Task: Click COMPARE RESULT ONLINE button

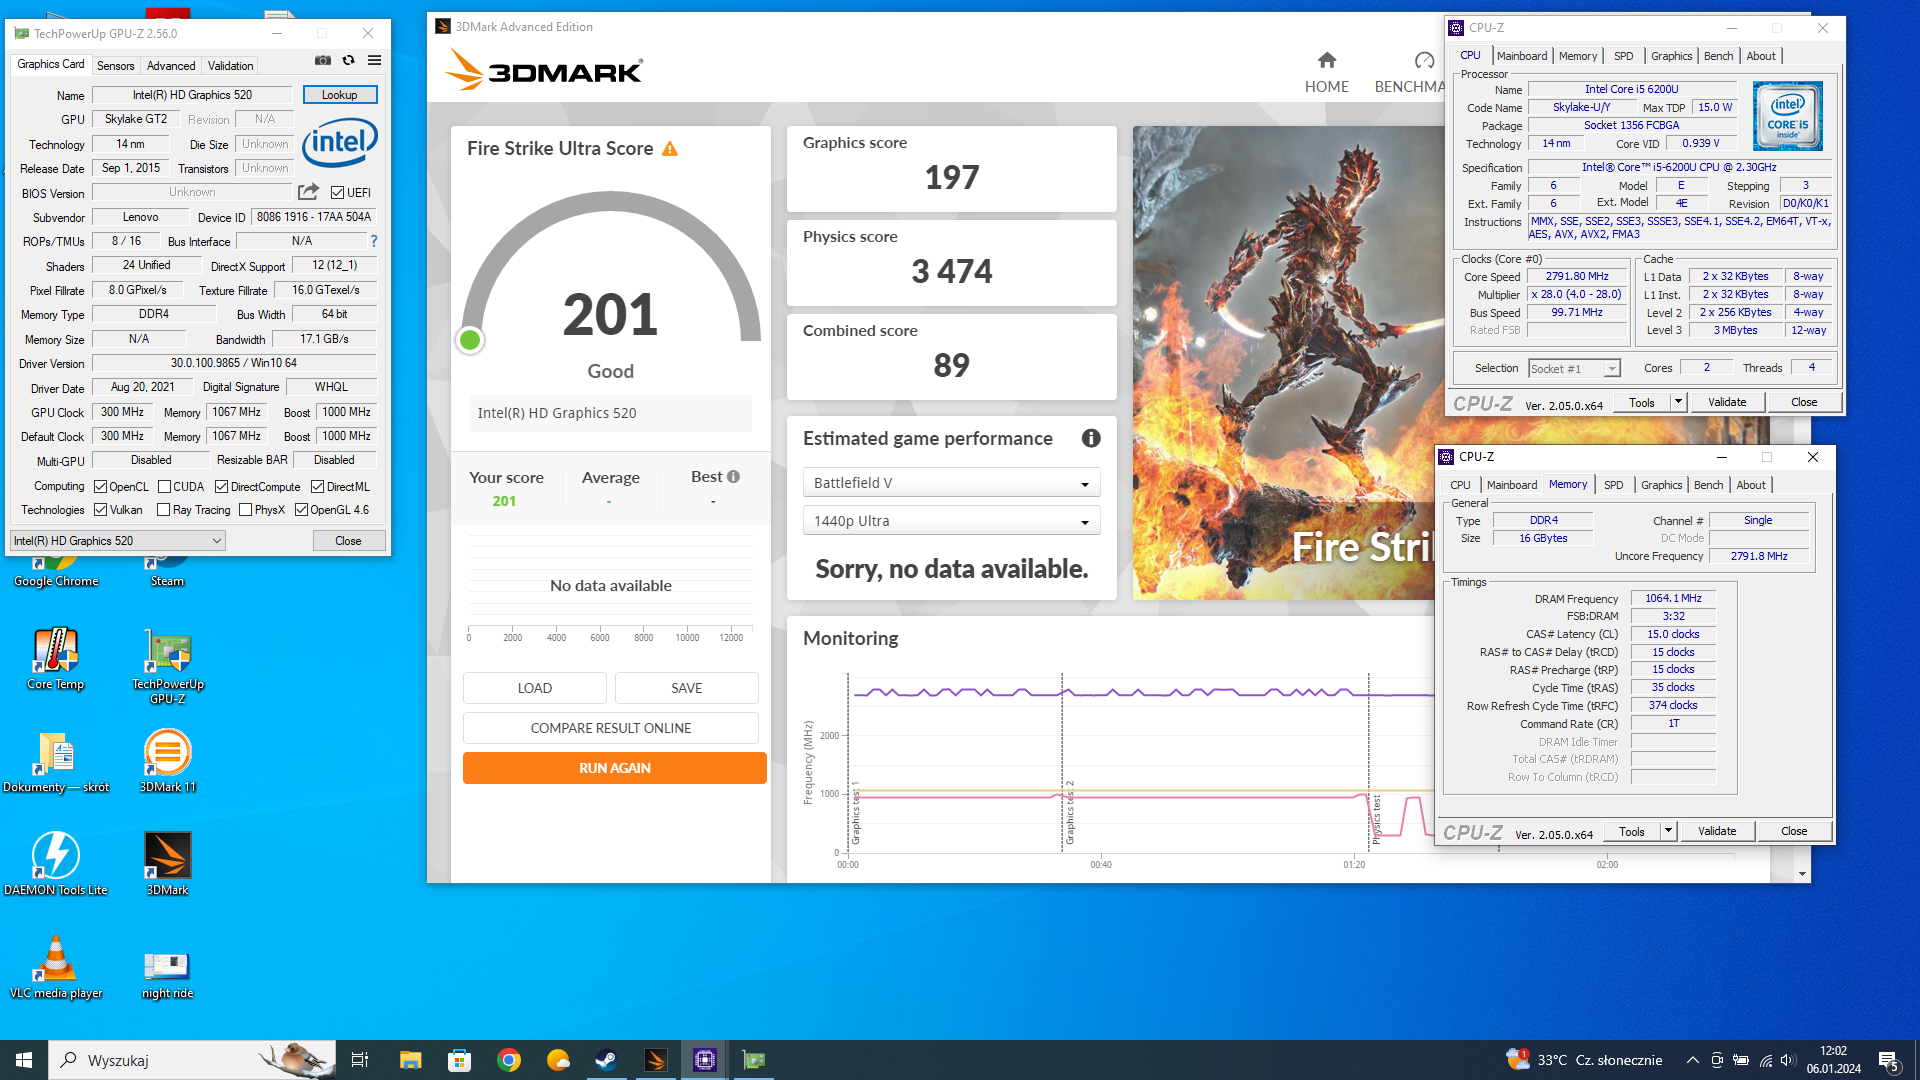Action: (x=610, y=728)
